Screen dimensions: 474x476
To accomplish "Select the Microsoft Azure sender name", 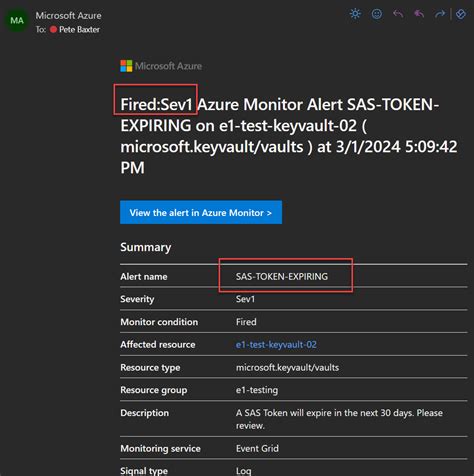I will coord(68,16).
